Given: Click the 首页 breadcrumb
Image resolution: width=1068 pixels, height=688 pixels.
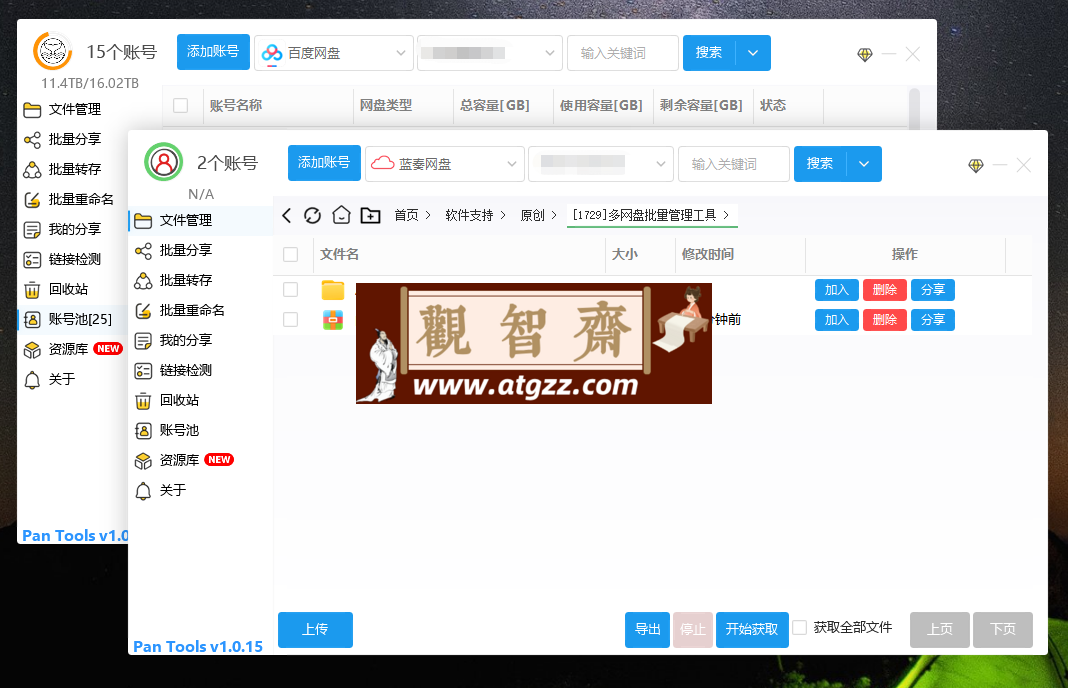Looking at the screenshot, I should click(407, 215).
